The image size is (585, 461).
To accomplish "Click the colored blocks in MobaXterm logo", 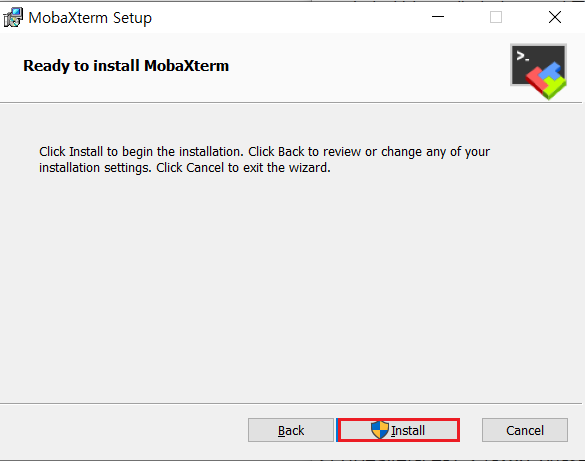I will 547,80.
